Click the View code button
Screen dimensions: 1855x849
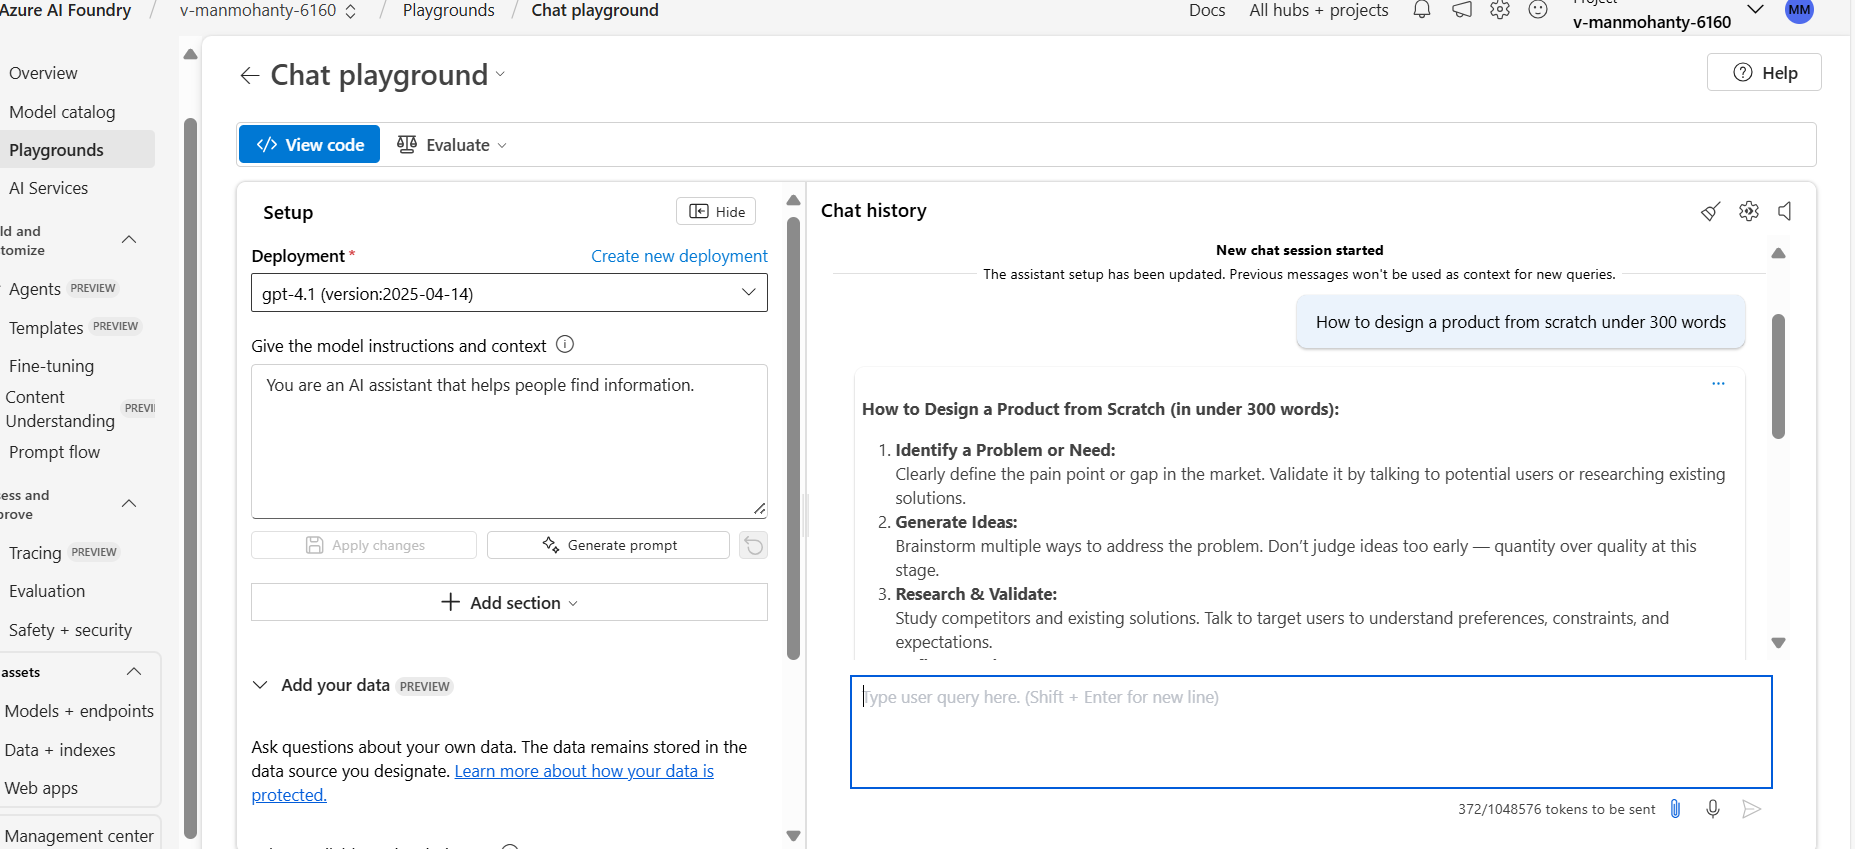tap(309, 144)
